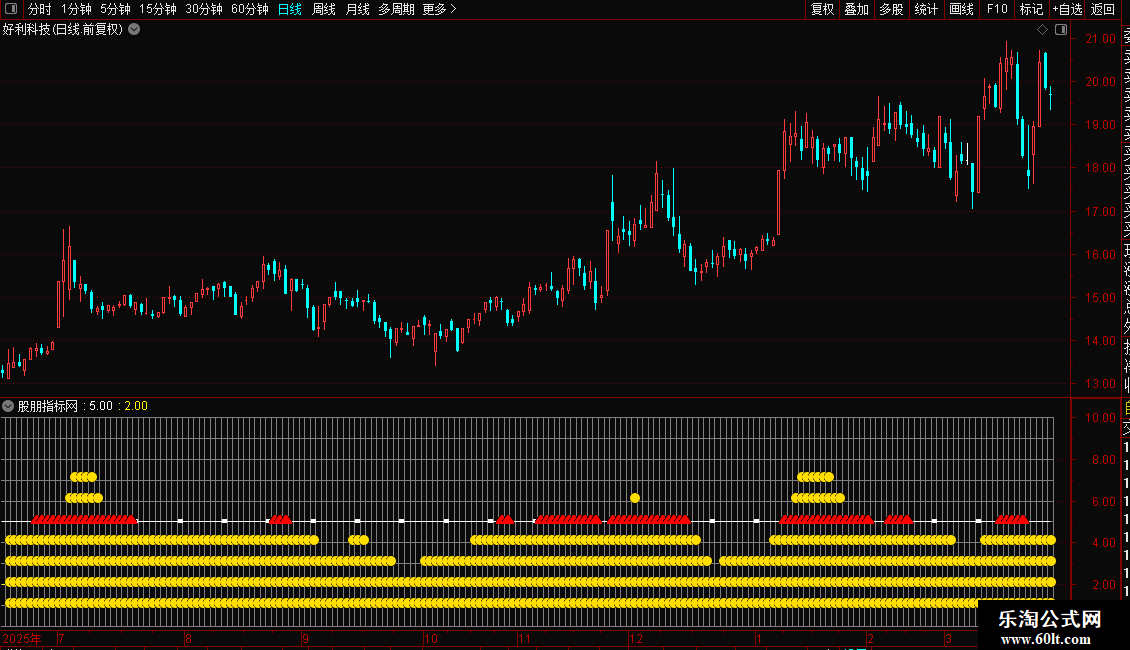
Task: Click the yellow indicator value 2.00
Action: pyautogui.click(x=136, y=406)
